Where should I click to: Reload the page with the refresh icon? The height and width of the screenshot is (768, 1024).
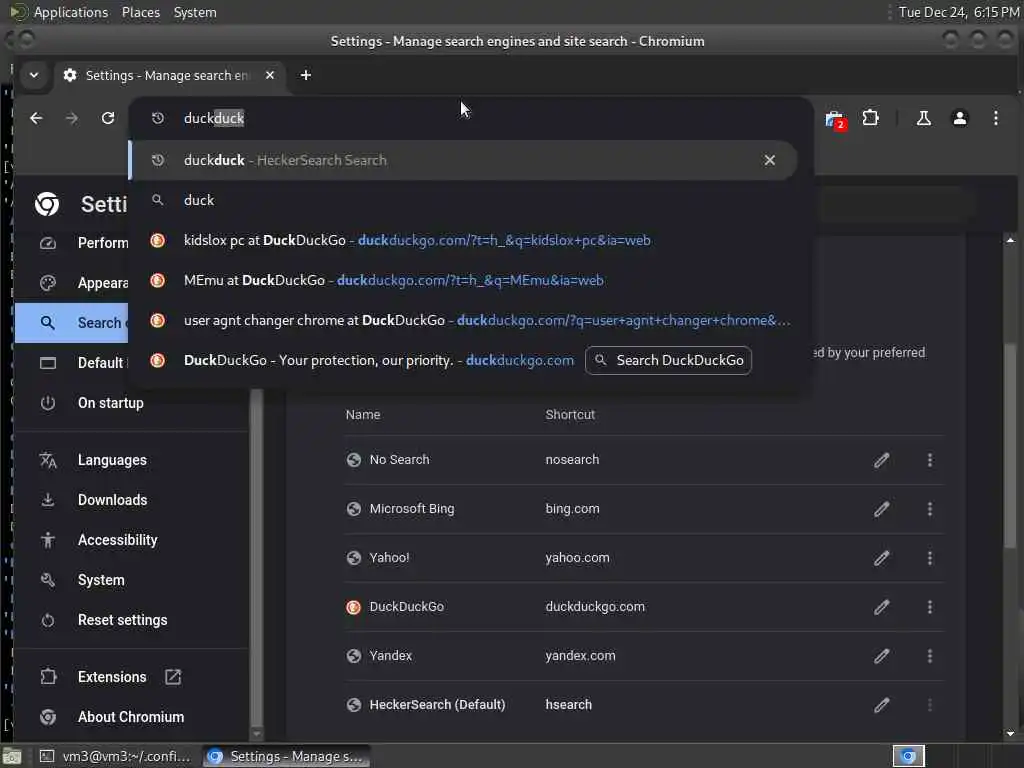[108, 118]
